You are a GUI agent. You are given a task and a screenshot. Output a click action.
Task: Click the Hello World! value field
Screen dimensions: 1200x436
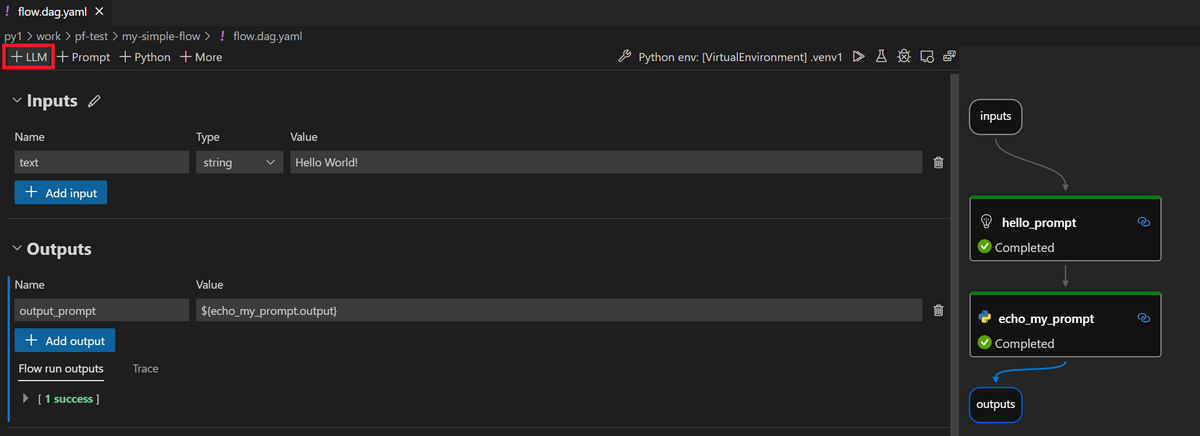pyautogui.click(x=606, y=162)
